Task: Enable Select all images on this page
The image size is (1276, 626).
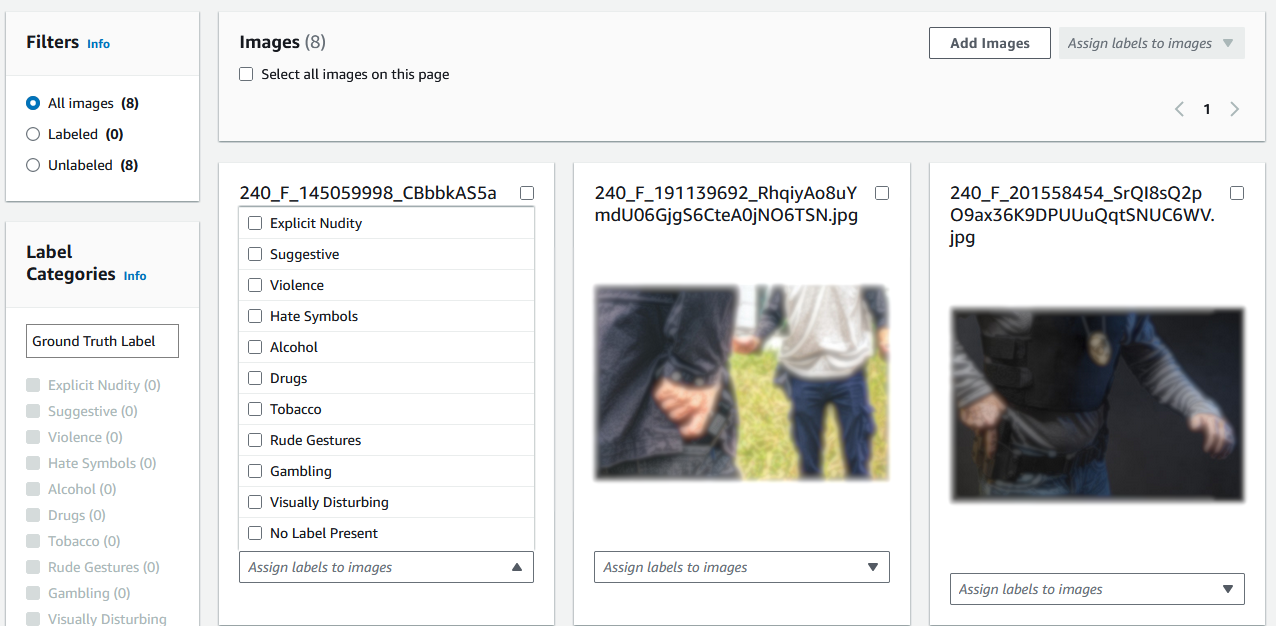Action: (245, 74)
